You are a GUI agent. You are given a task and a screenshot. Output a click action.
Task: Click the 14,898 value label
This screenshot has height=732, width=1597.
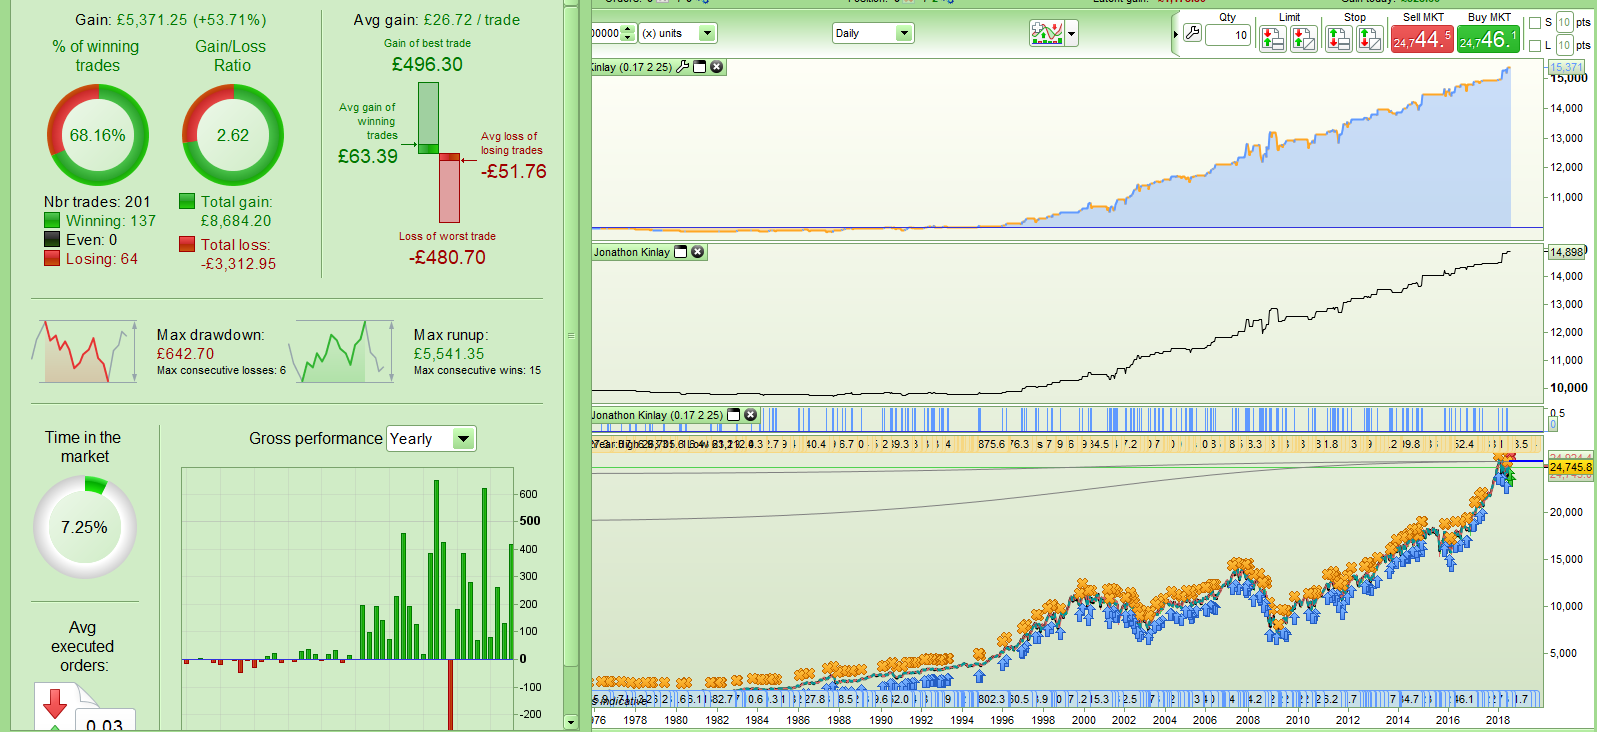pyautogui.click(x=1566, y=252)
